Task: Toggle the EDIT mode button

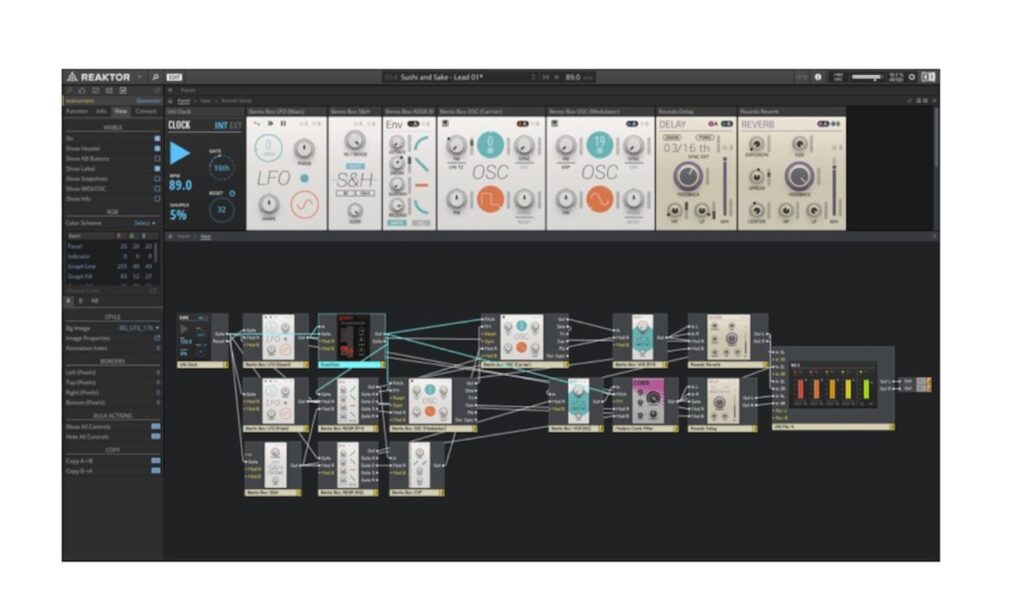Action: 174,77
